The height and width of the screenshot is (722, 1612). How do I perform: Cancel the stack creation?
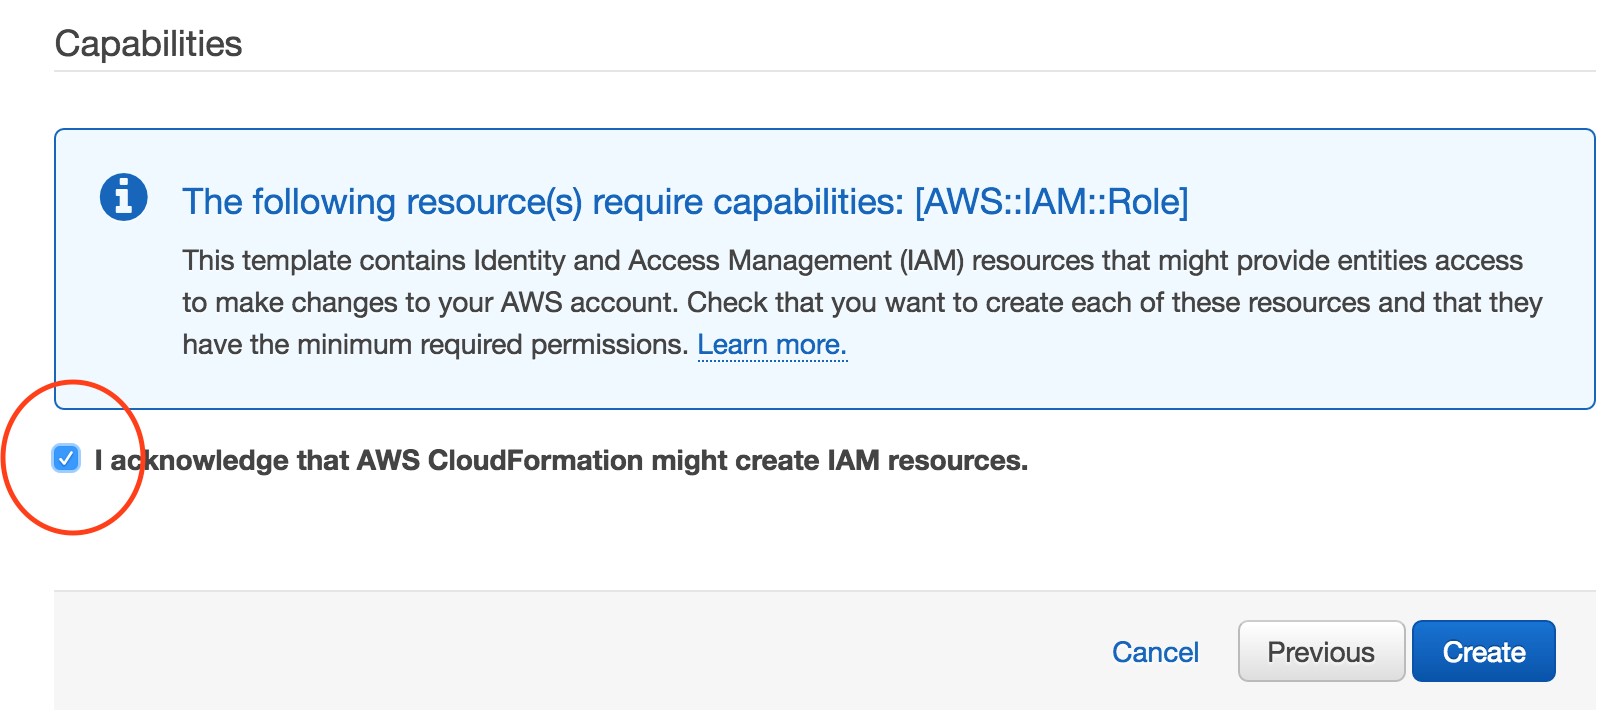tap(1155, 652)
